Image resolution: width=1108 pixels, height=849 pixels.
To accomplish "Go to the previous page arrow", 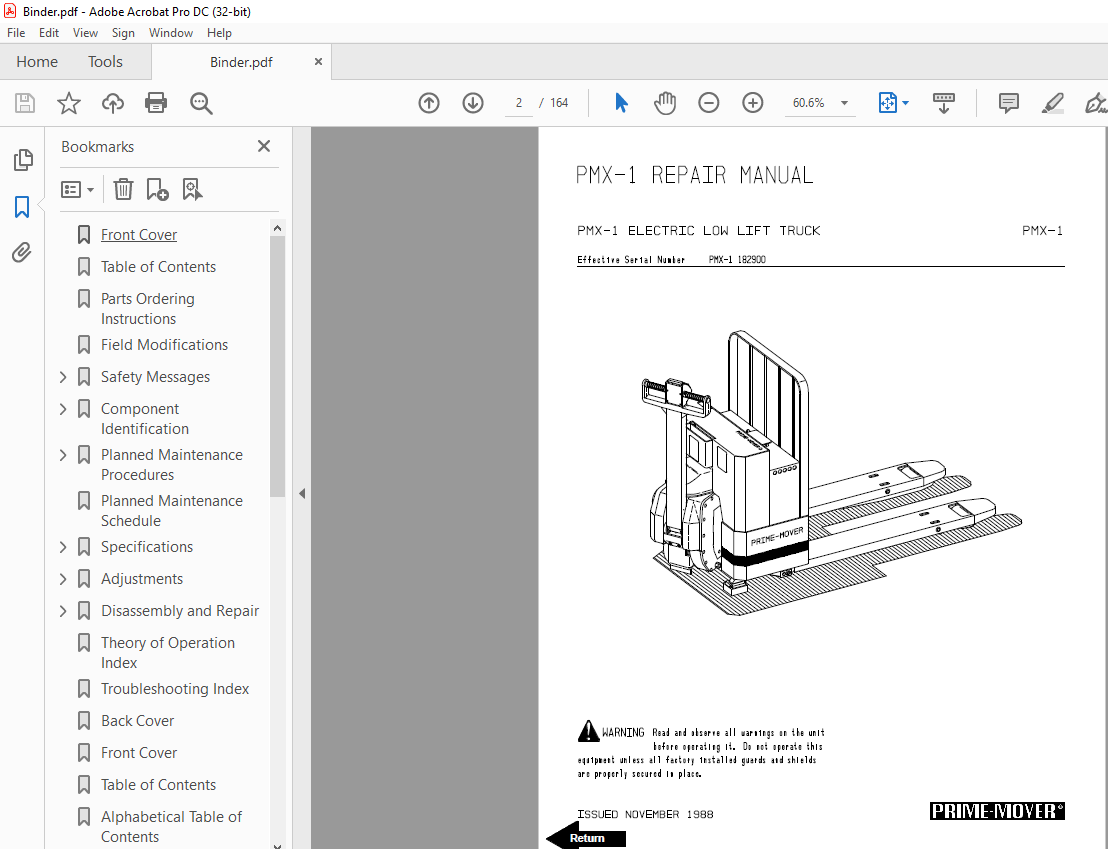I will (x=429, y=103).
